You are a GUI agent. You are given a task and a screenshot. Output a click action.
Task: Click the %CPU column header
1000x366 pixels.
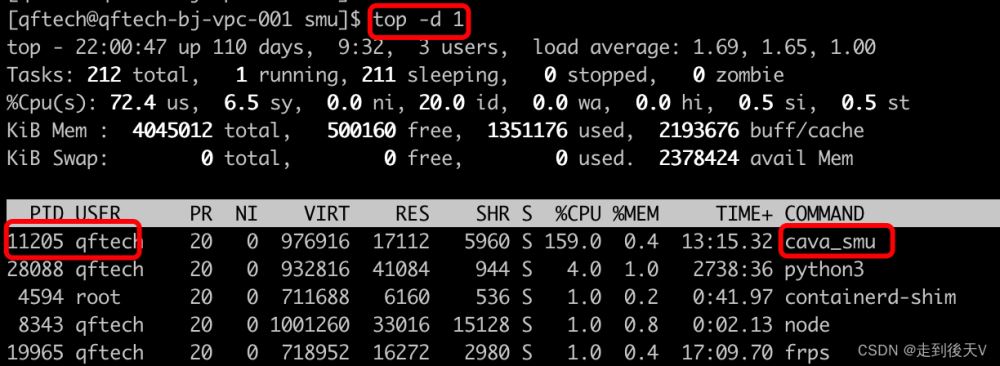pos(577,214)
